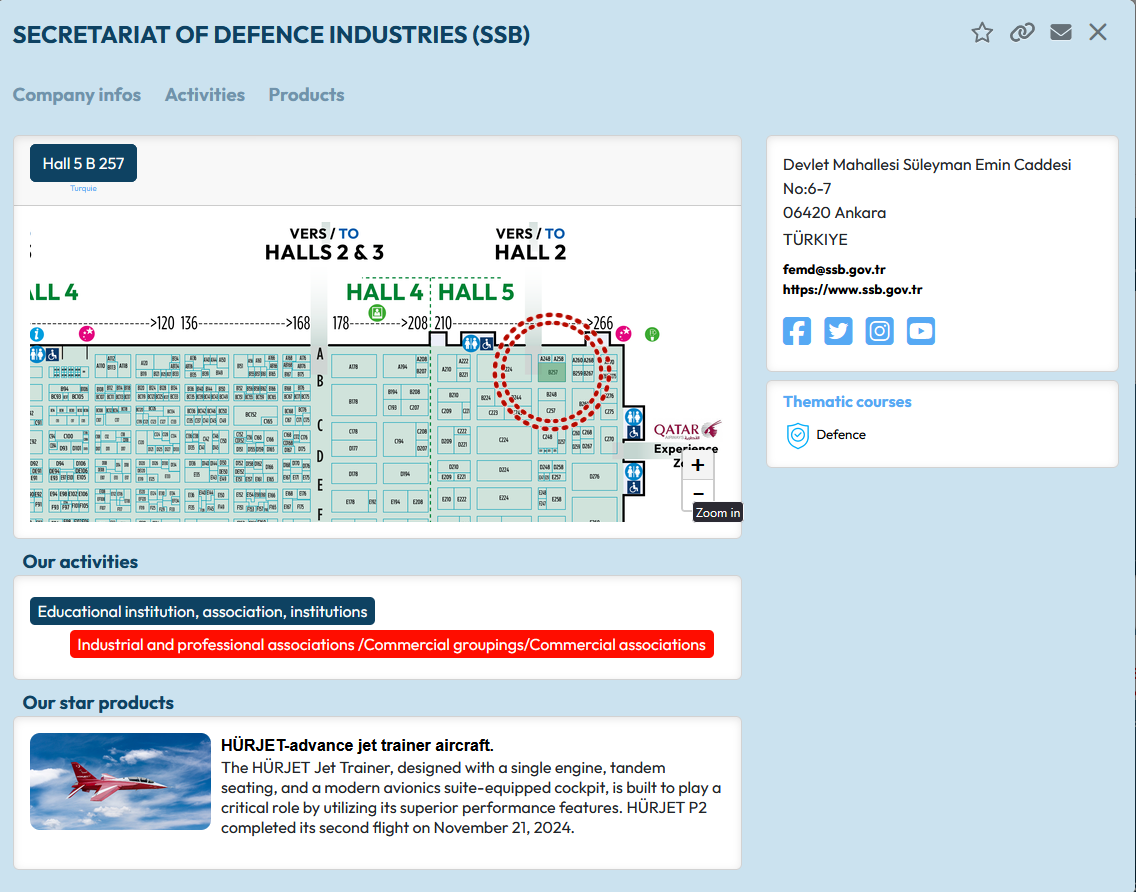Select booth BC152 on the floor map
The height and width of the screenshot is (892, 1136).
coord(251,414)
